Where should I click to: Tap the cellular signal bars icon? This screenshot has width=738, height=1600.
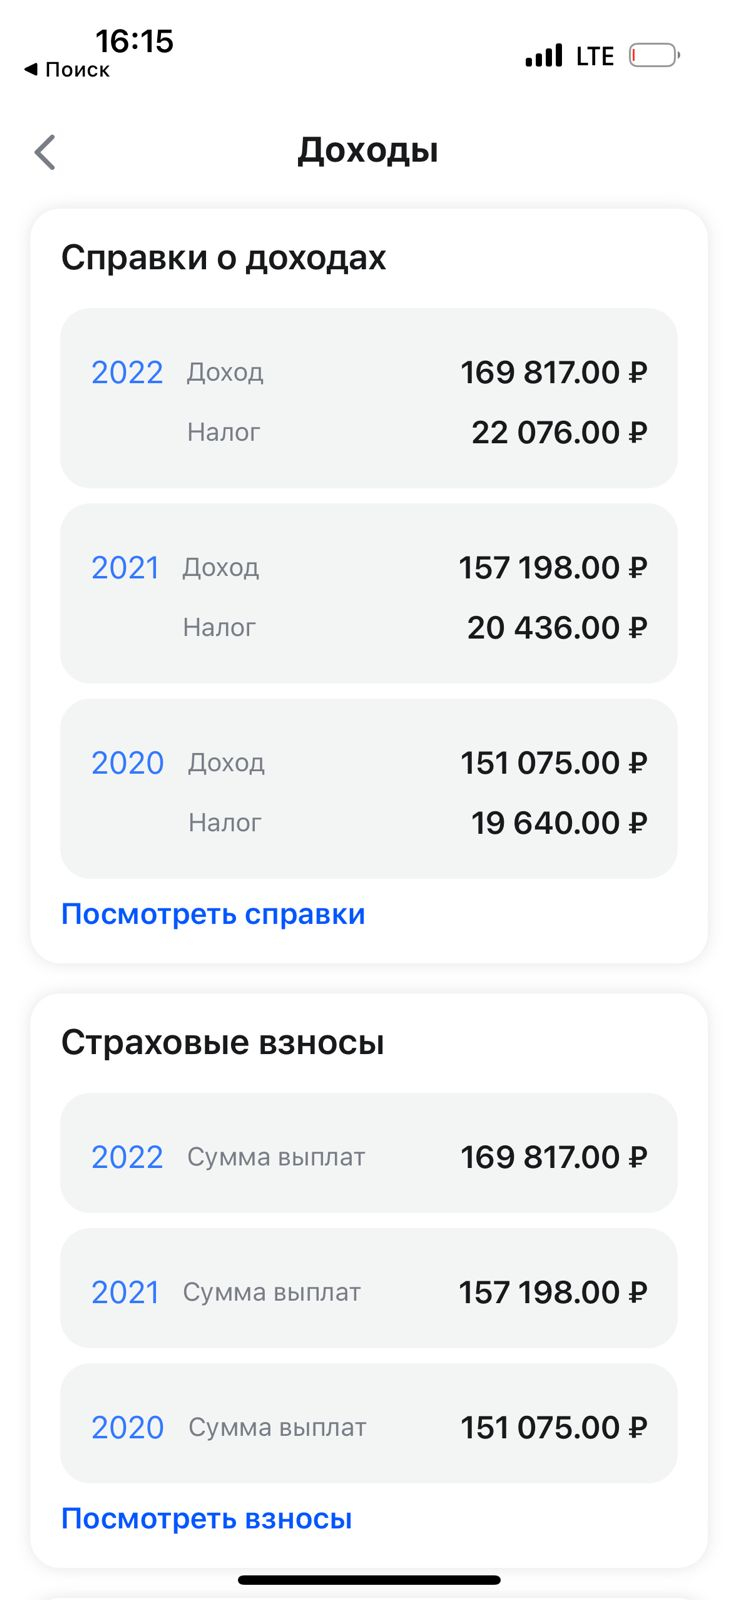[544, 55]
